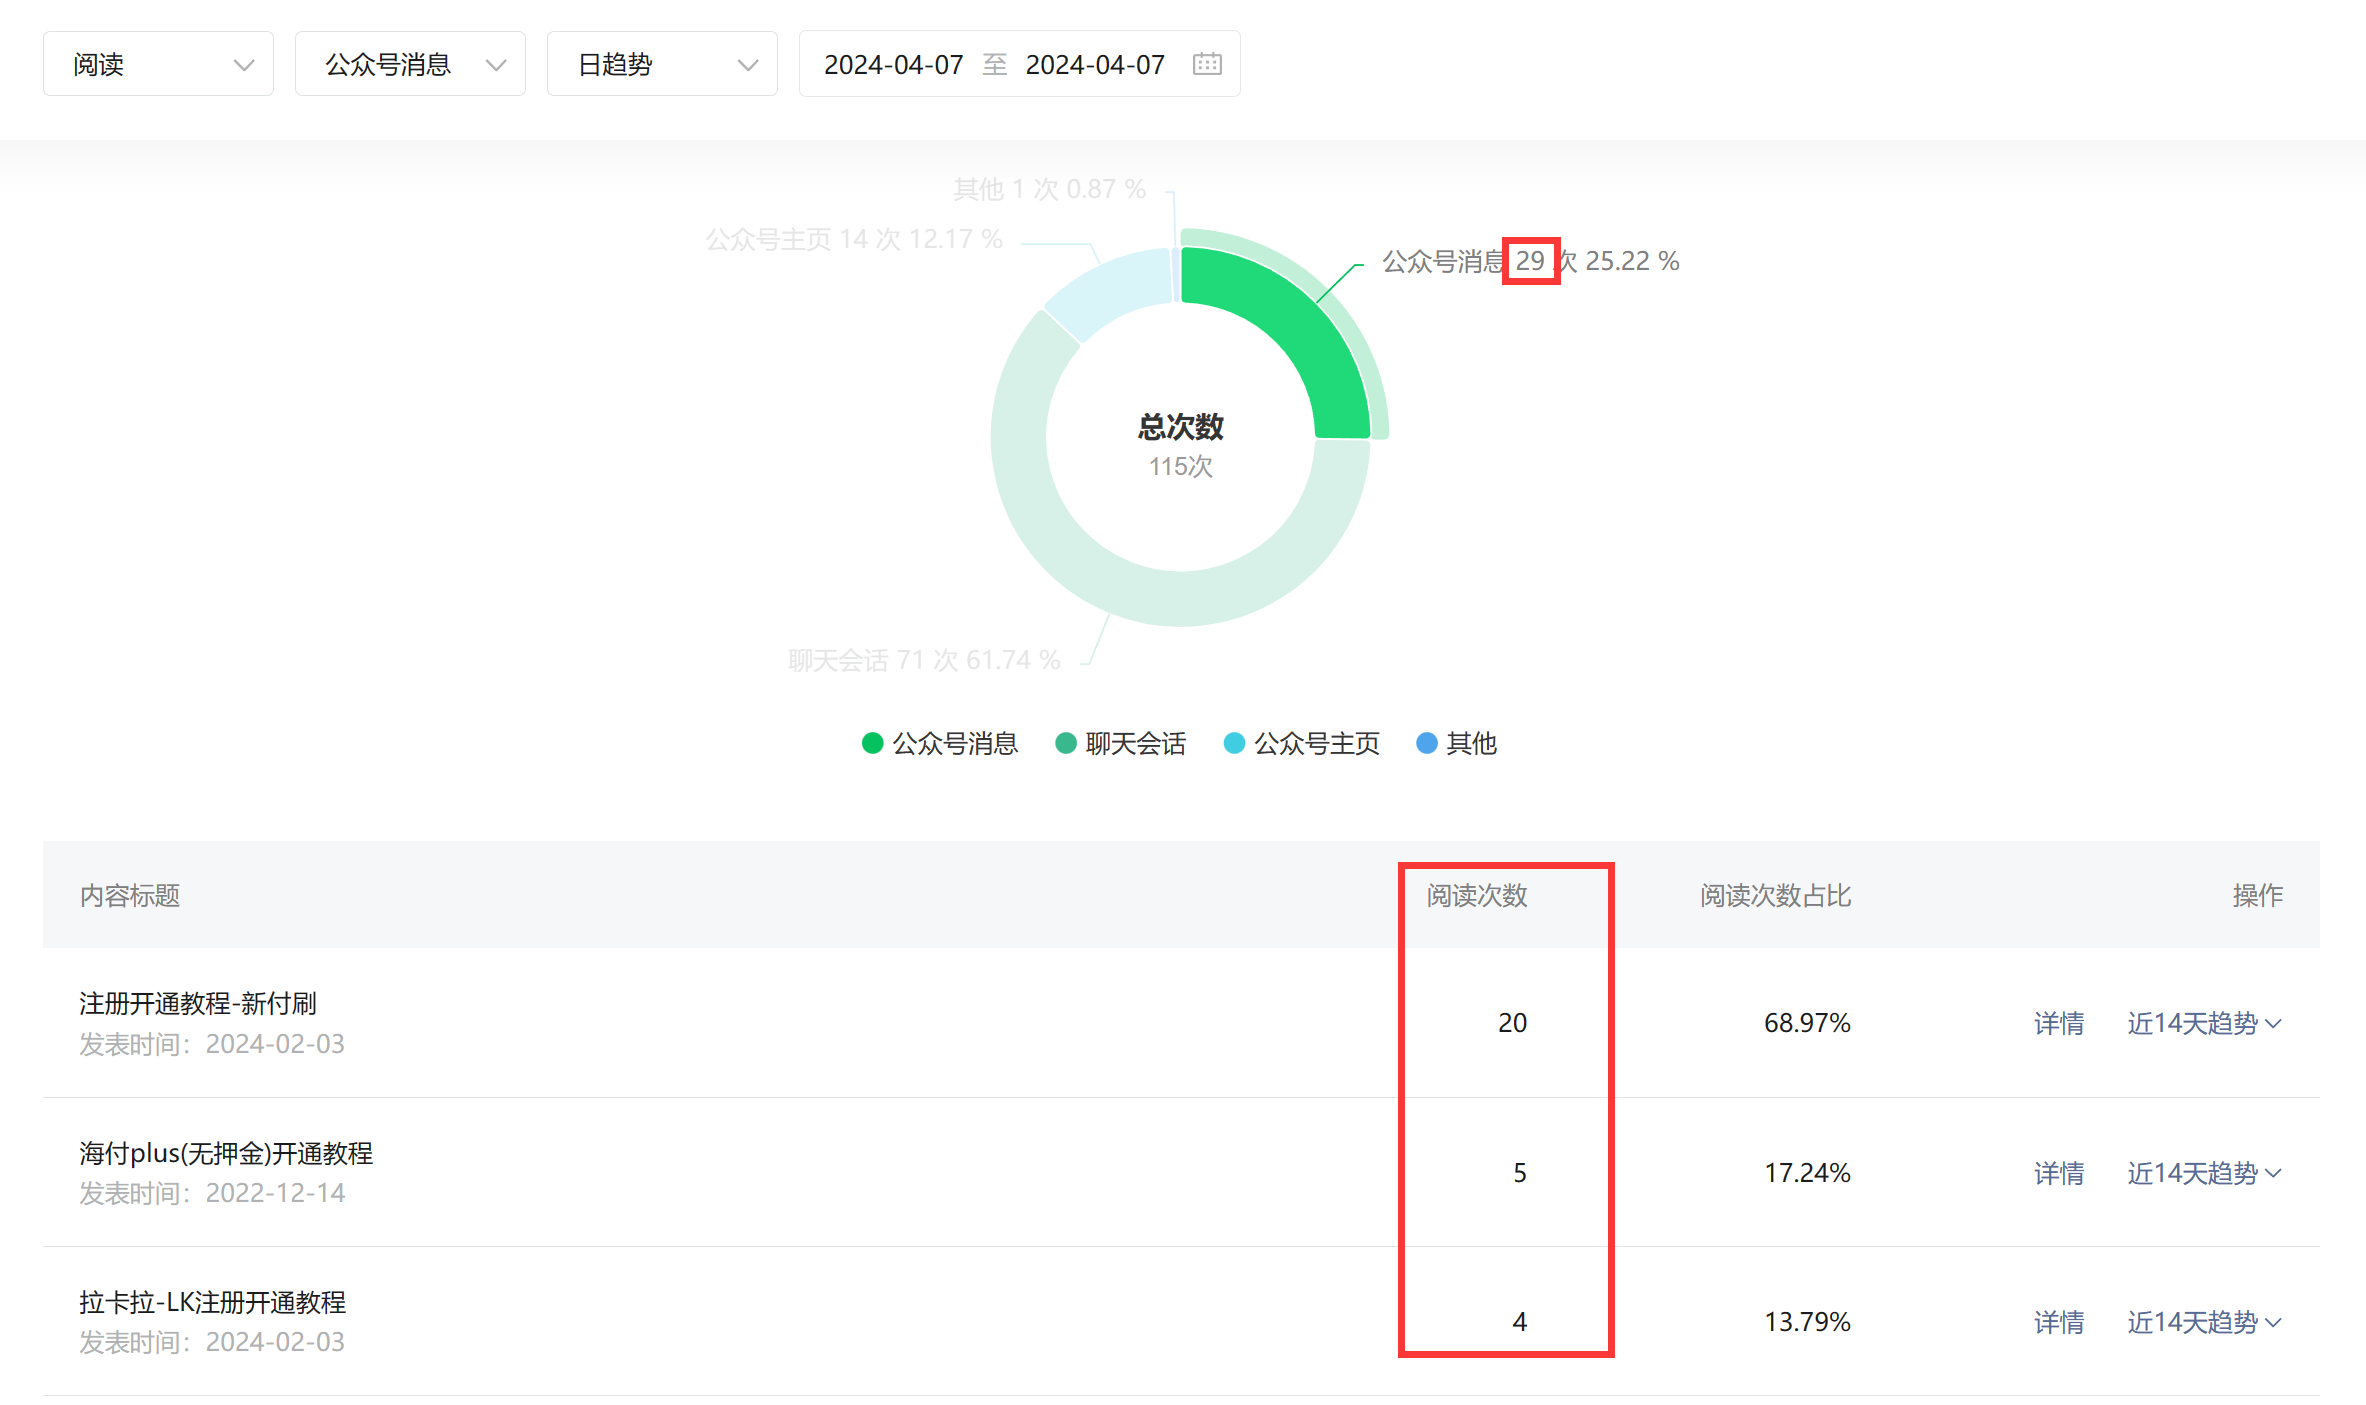Click the end date field in range

click(1095, 64)
